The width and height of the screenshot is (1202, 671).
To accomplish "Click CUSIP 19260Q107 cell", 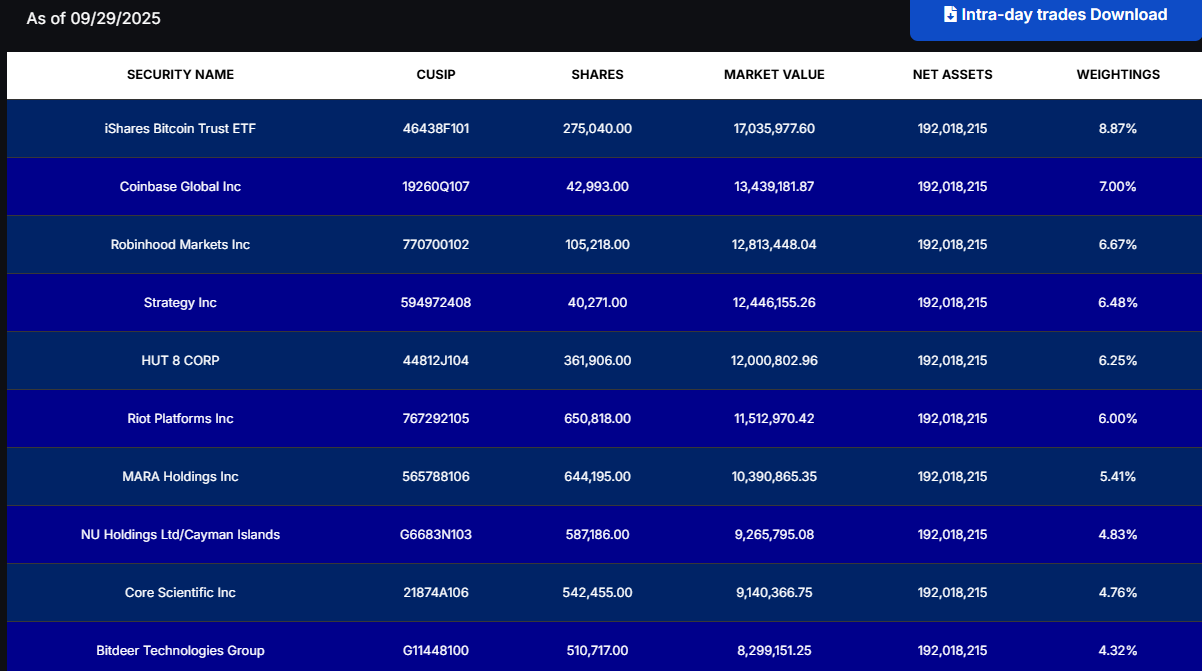I will coord(436,187).
